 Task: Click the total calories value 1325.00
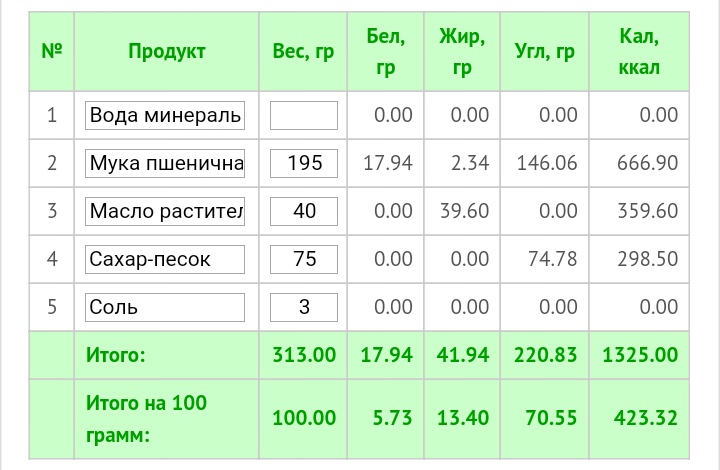click(x=639, y=355)
